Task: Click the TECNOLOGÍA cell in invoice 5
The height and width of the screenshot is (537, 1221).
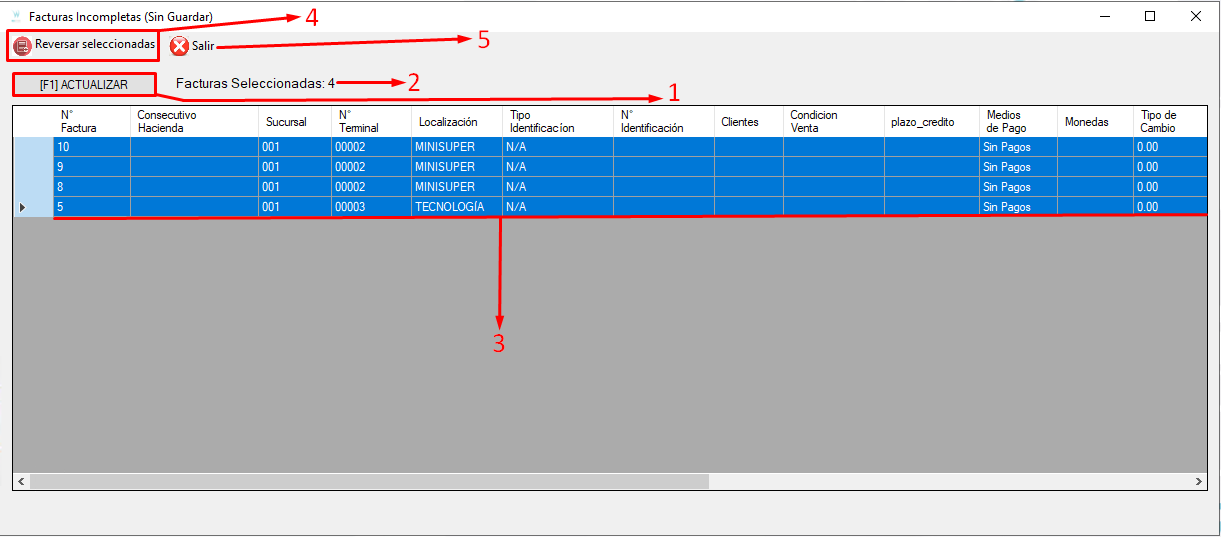Action: pos(456,207)
